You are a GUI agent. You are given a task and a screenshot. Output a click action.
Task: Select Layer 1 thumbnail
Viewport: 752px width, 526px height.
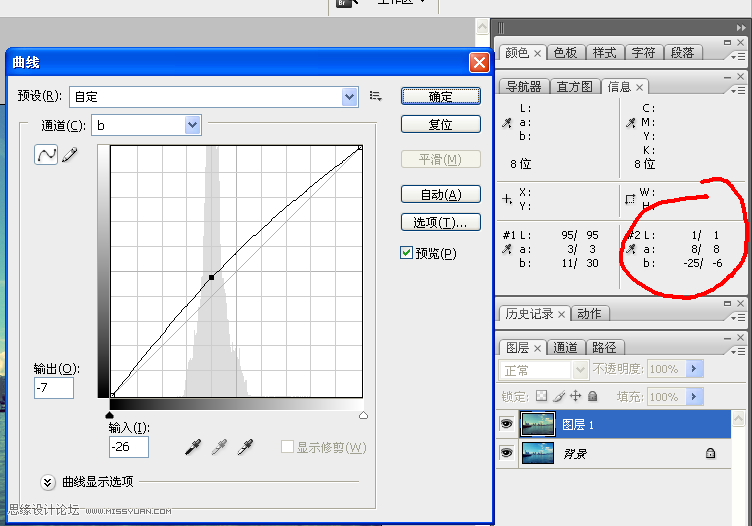(x=538, y=424)
